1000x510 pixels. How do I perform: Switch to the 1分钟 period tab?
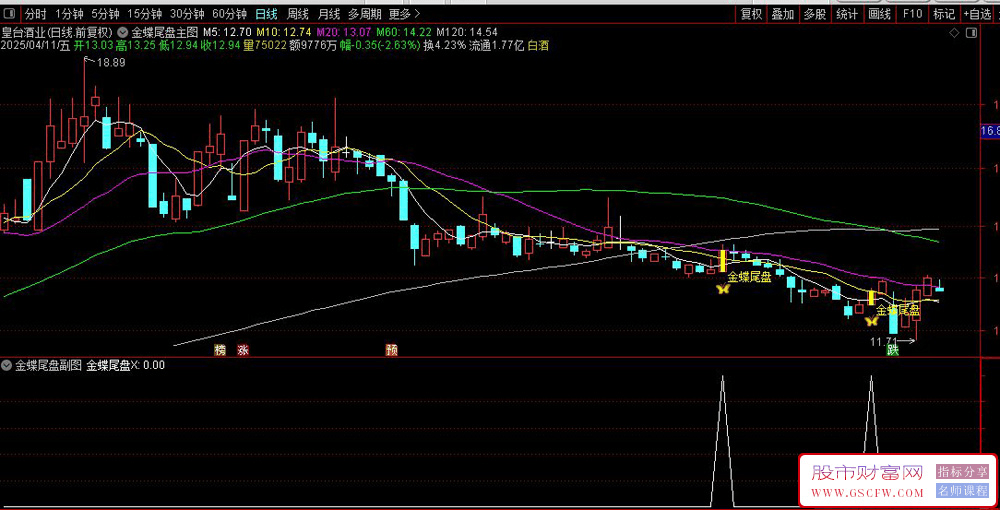tap(69, 13)
